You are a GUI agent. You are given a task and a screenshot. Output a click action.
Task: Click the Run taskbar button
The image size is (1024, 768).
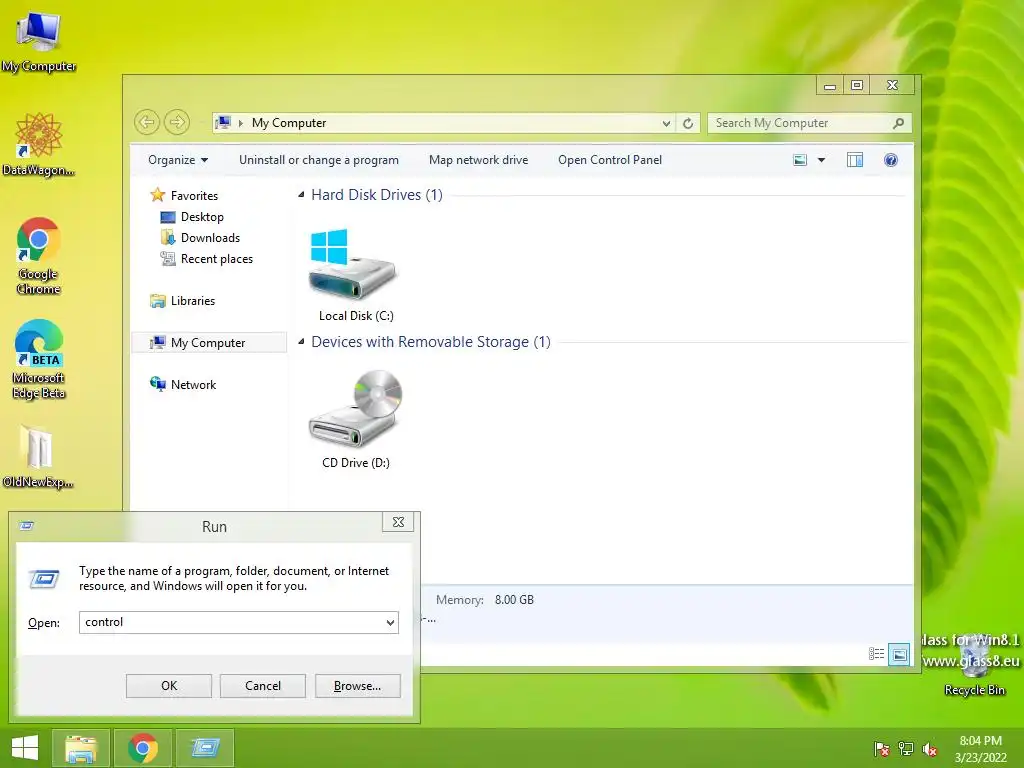coord(205,748)
